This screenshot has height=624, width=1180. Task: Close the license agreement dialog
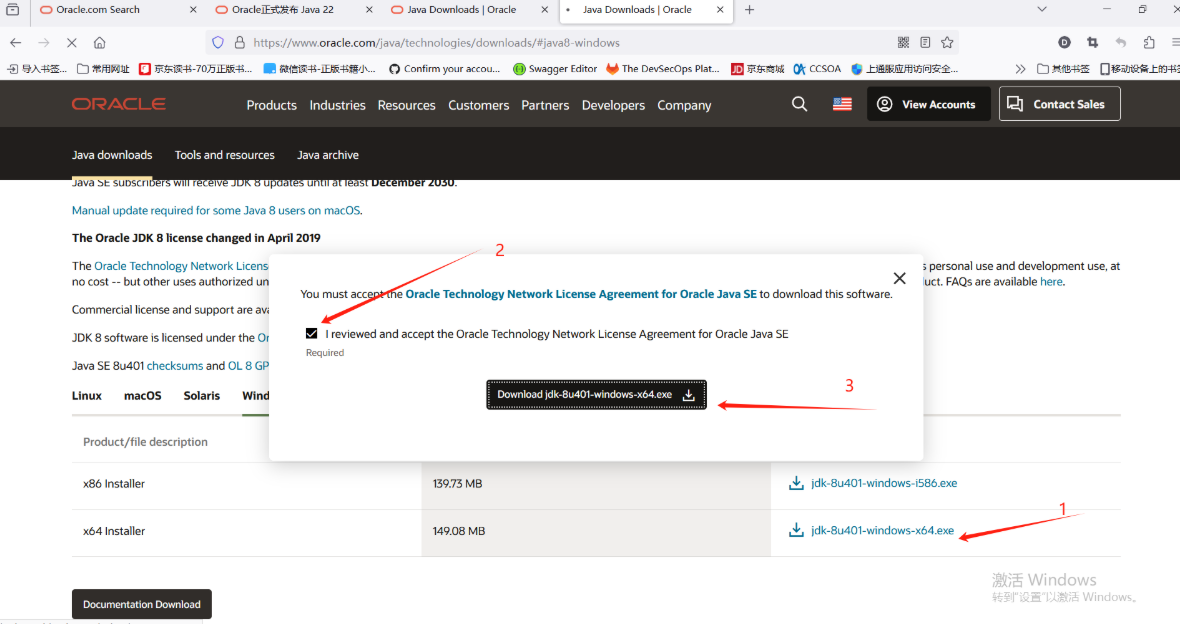899,279
